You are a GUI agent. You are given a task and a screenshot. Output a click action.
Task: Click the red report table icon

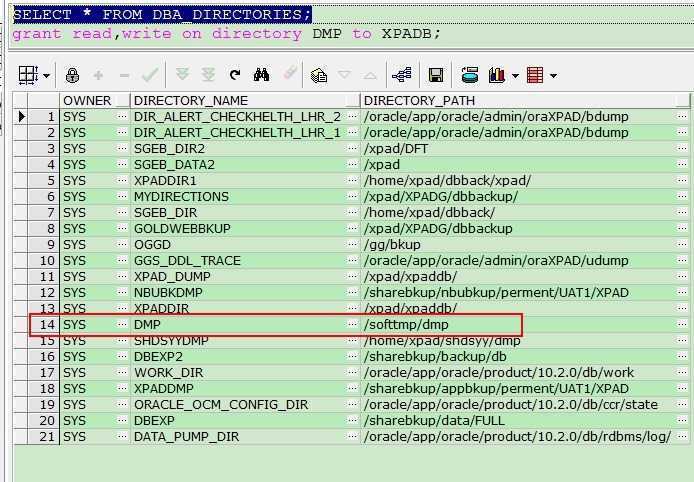point(535,75)
